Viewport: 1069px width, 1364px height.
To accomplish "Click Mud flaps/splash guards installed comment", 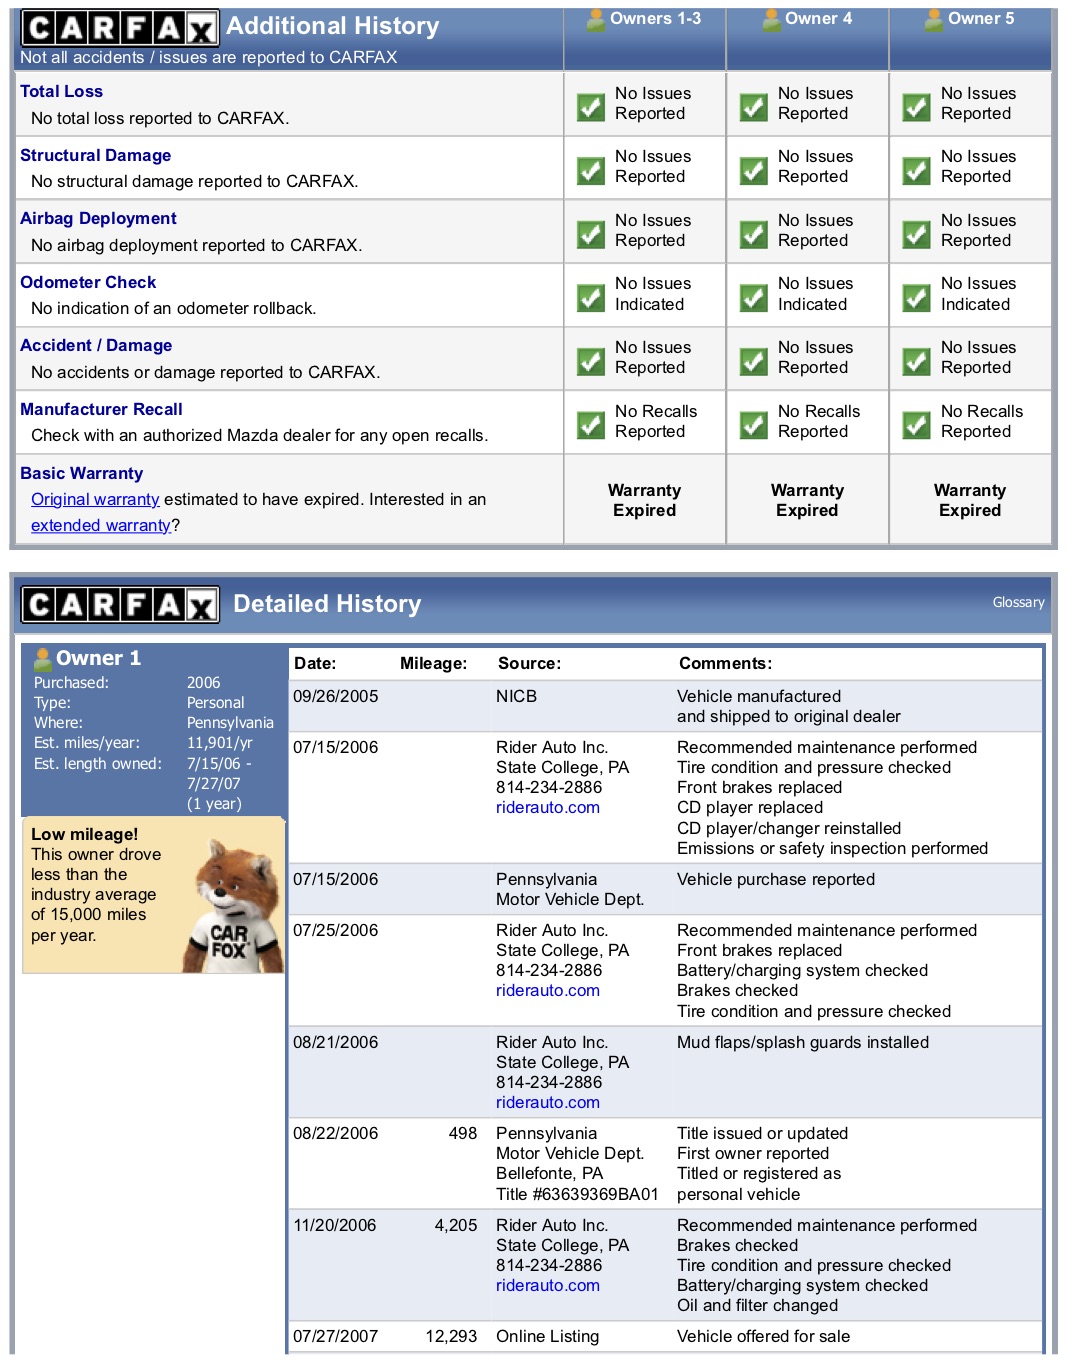I will click(x=803, y=1042).
